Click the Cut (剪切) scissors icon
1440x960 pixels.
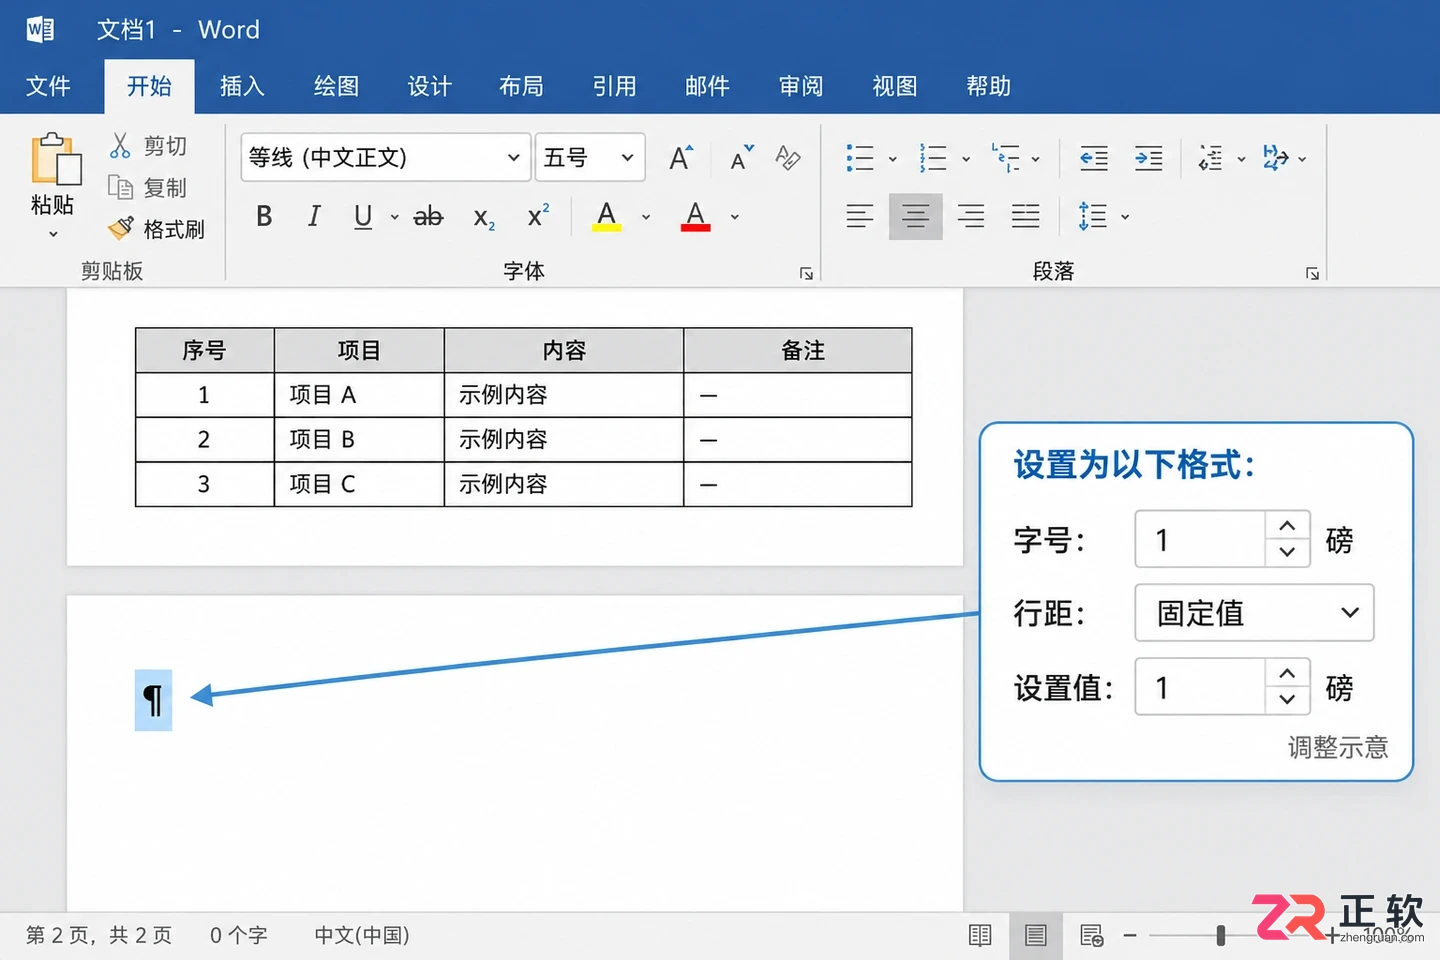[x=120, y=146]
